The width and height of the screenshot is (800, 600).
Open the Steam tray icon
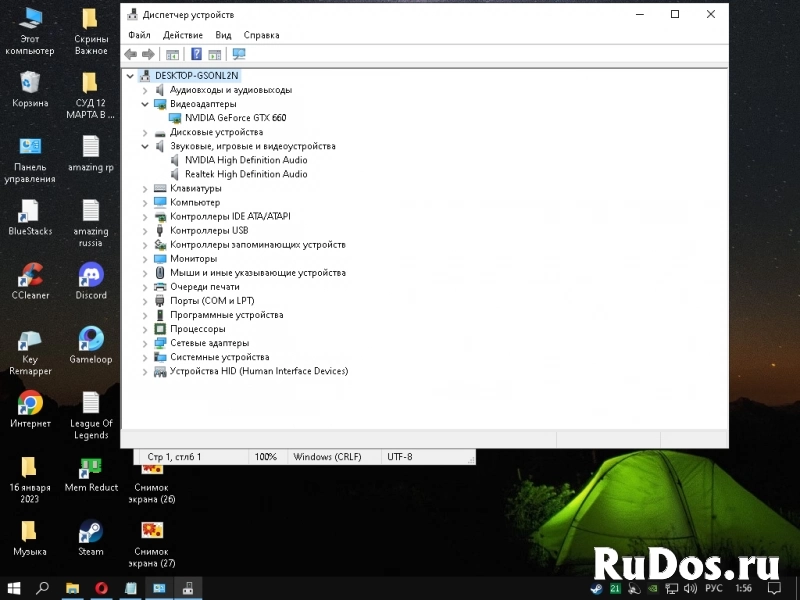click(596, 589)
